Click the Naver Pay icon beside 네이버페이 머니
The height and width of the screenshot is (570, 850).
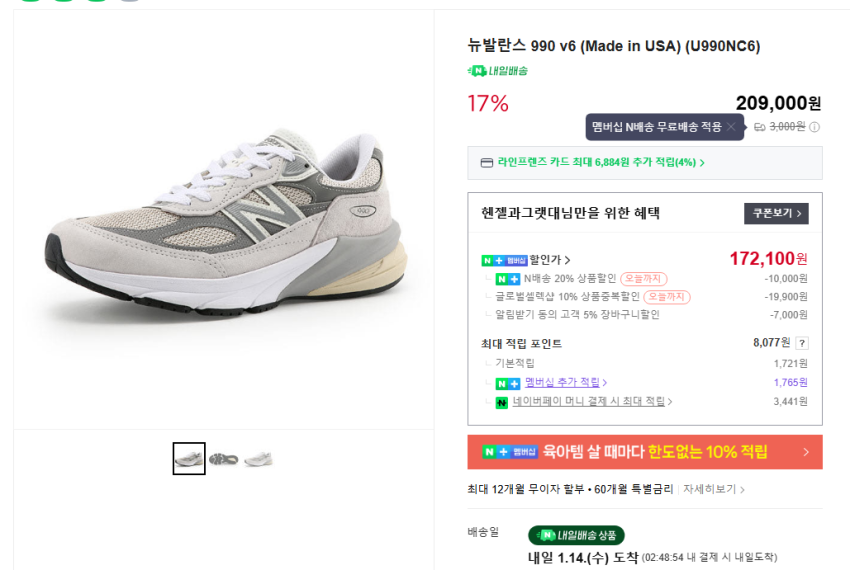[502, 402]
